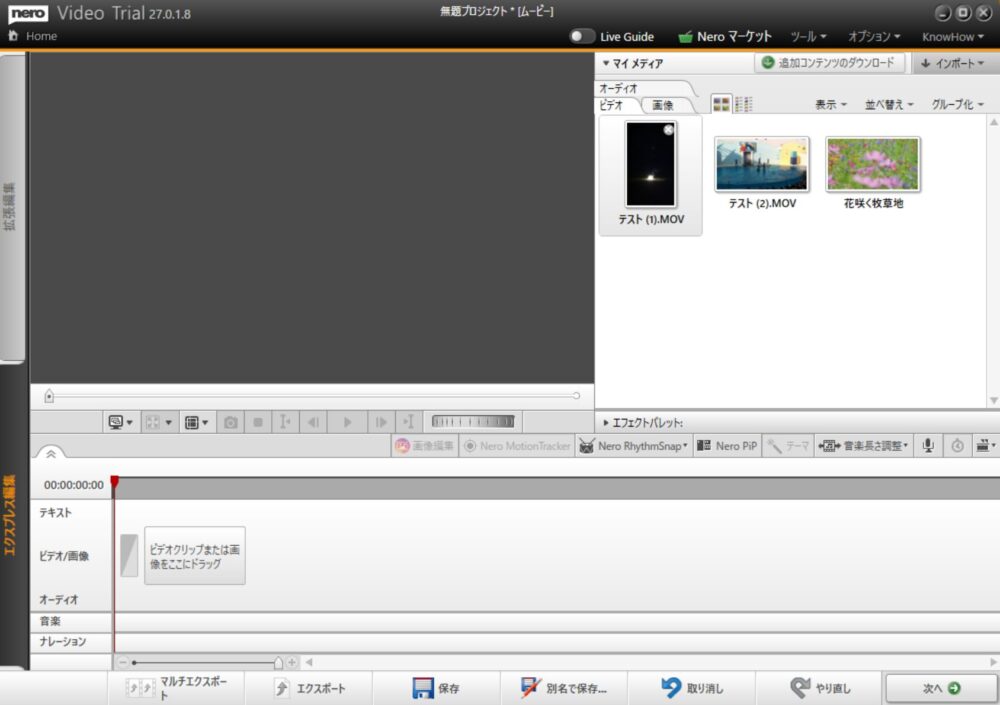Open the Nero マーケット store

point(724,36)
